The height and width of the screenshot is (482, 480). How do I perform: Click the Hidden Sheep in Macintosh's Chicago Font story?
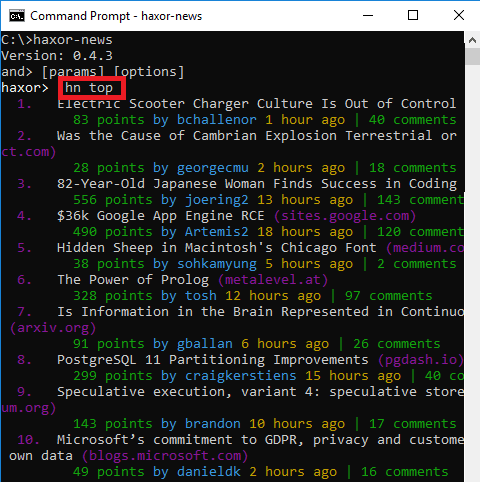coord(217,248)
